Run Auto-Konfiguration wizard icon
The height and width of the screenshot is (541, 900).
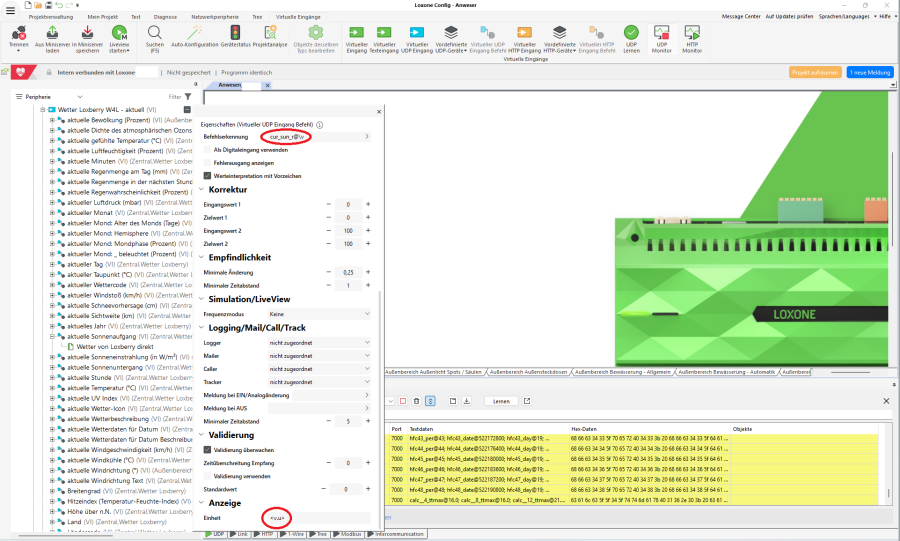click(195, 33)
